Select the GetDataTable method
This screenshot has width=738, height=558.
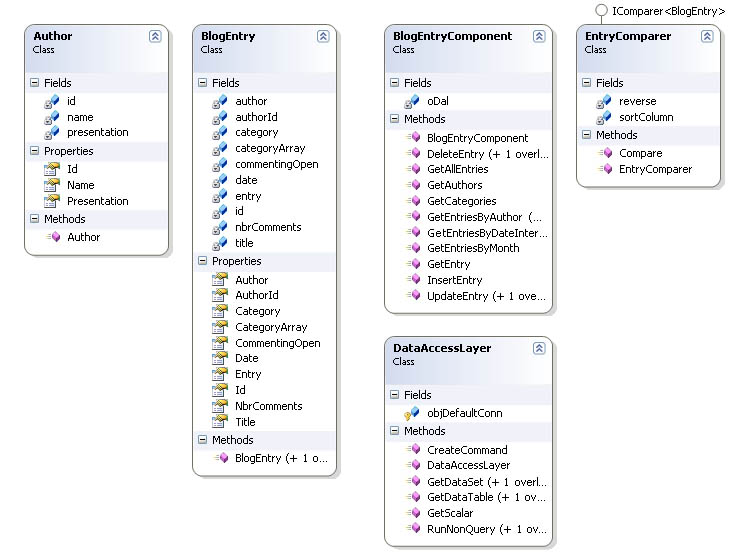coord(486,497)
